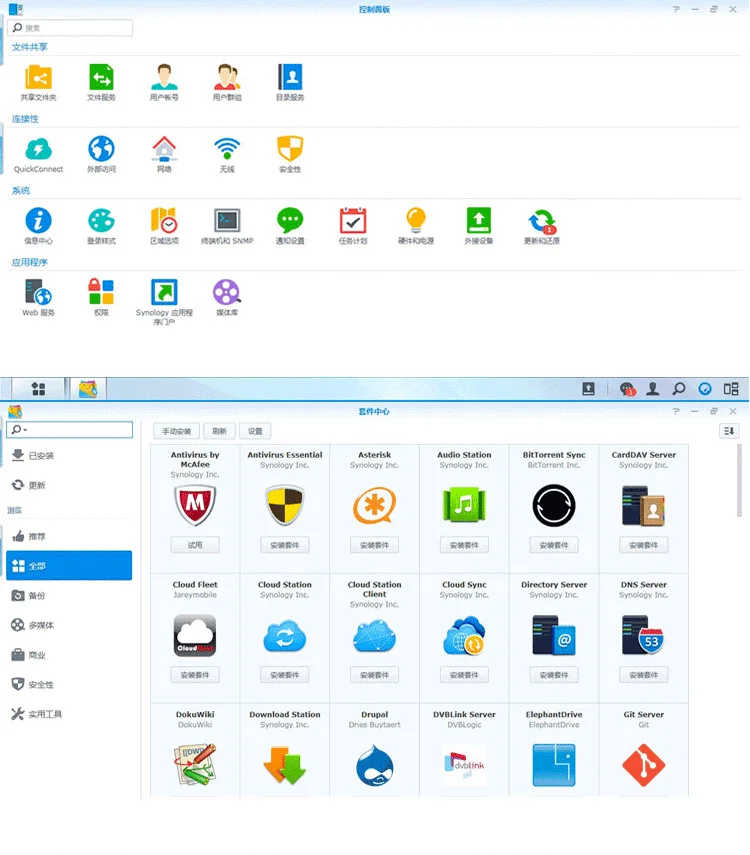The image size is (750, 855).
Task: Open Drupal package icon
Action: click(x=374, y=765)
